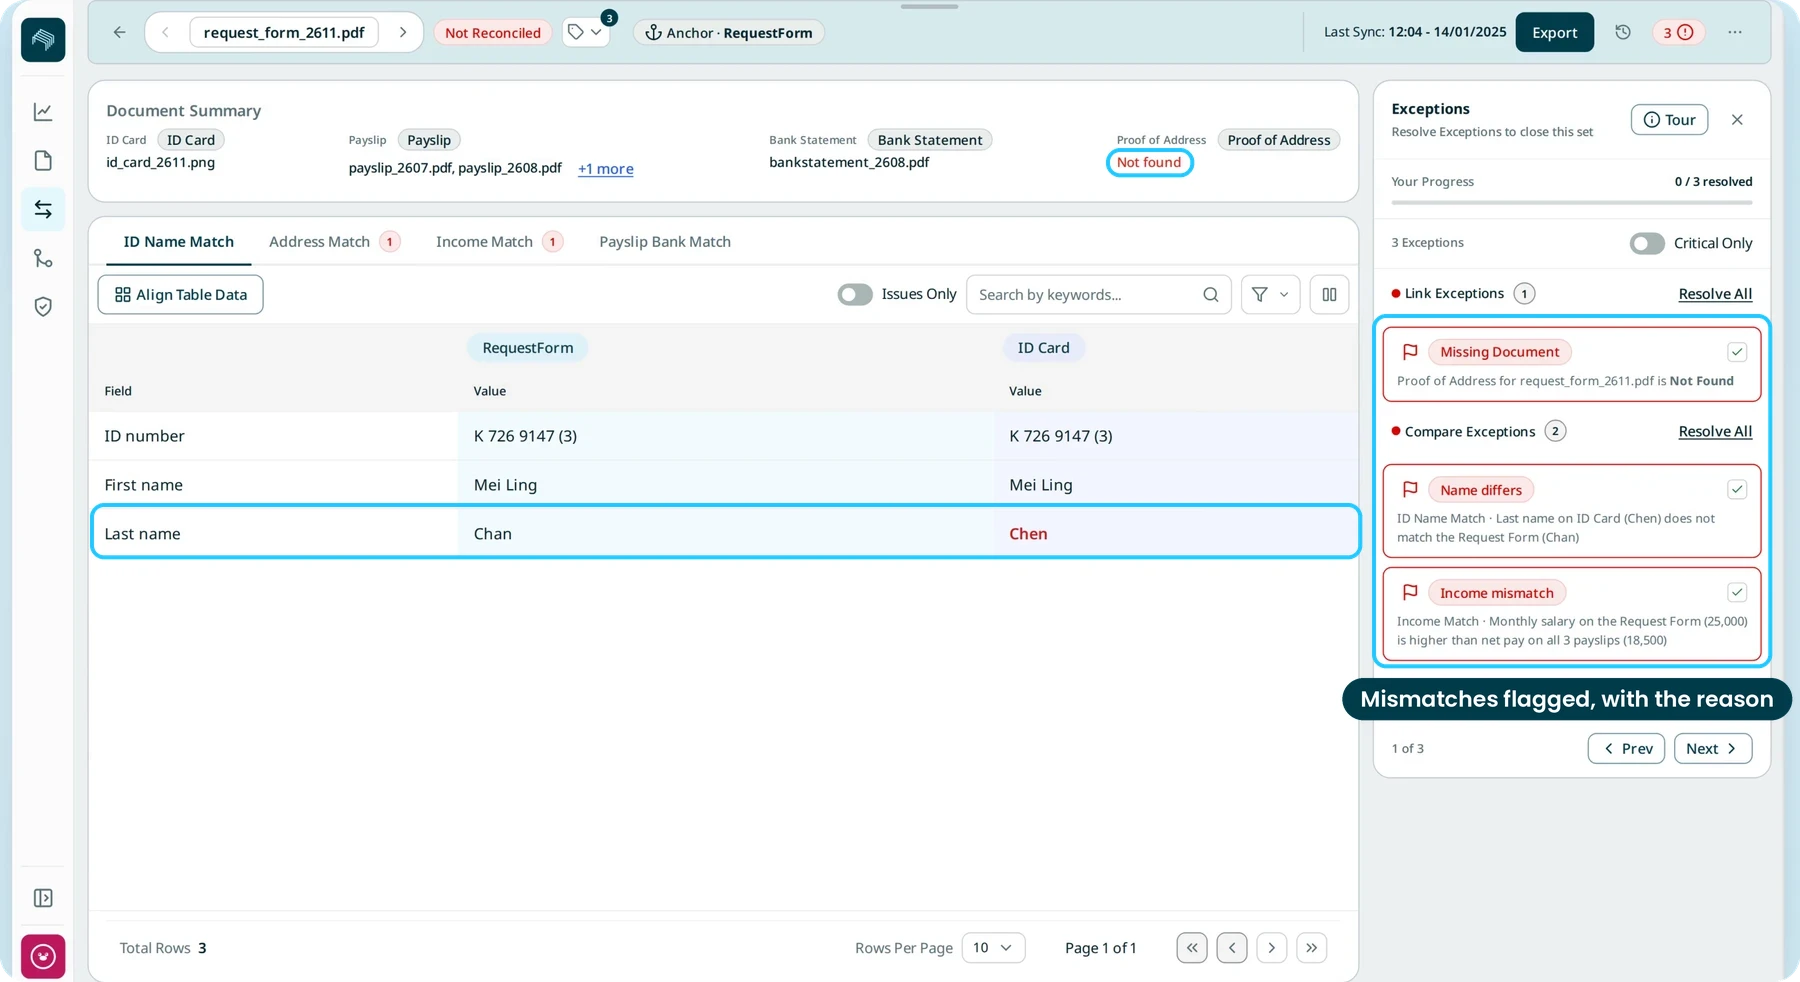Open the three-dot more options menu
The width and height of the screenshot is (1800, 982).
click(1735, 32)
